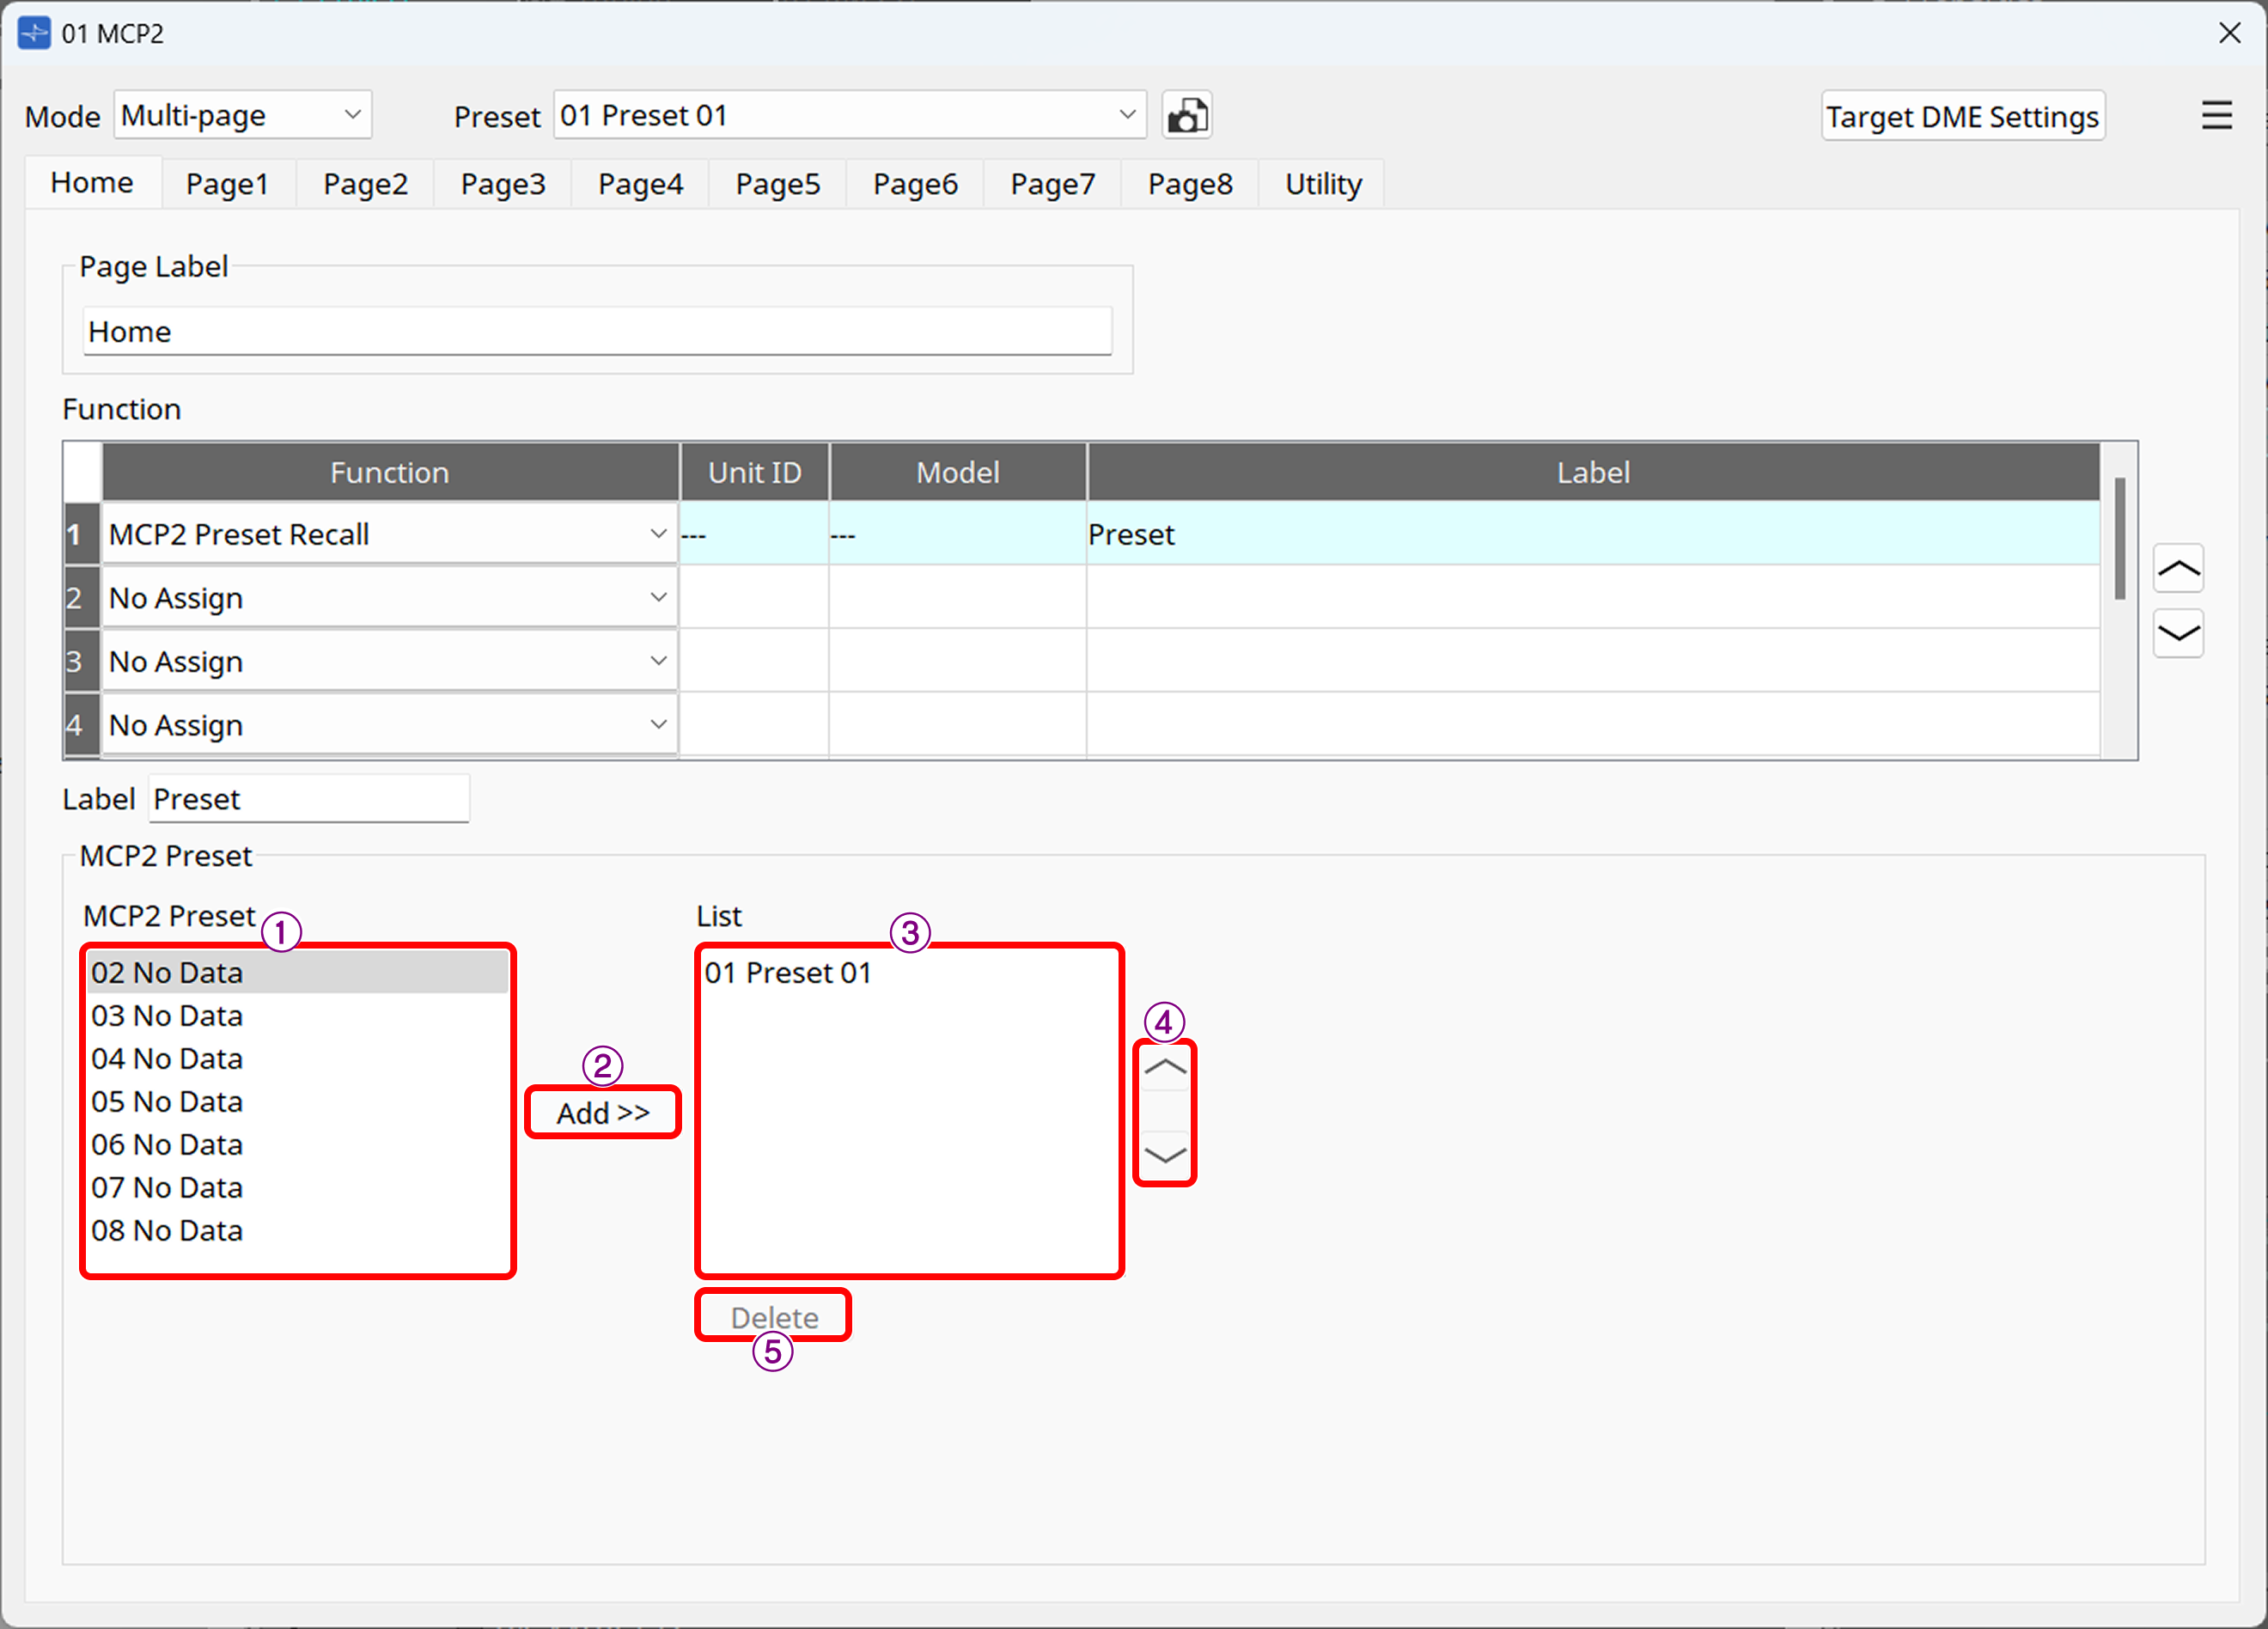Open Target DME Settings
Image resolution: width=2268 pixels, height=1629 pixels.
[1962, 115]
